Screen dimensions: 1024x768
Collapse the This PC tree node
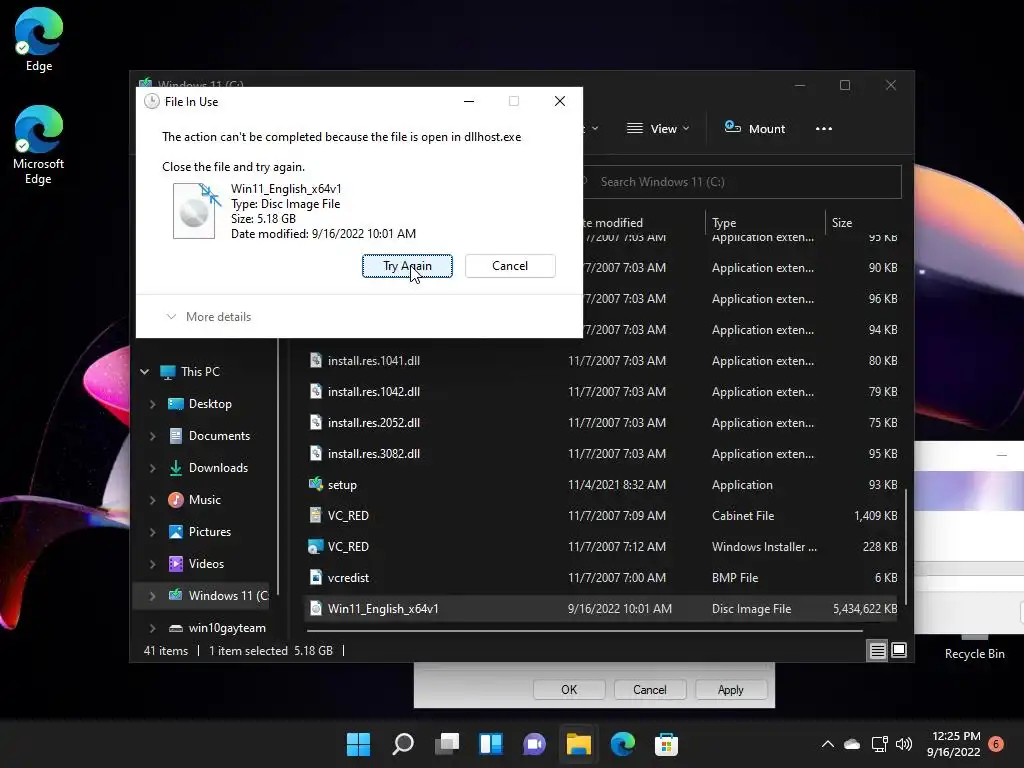click(x=144, y=372)
